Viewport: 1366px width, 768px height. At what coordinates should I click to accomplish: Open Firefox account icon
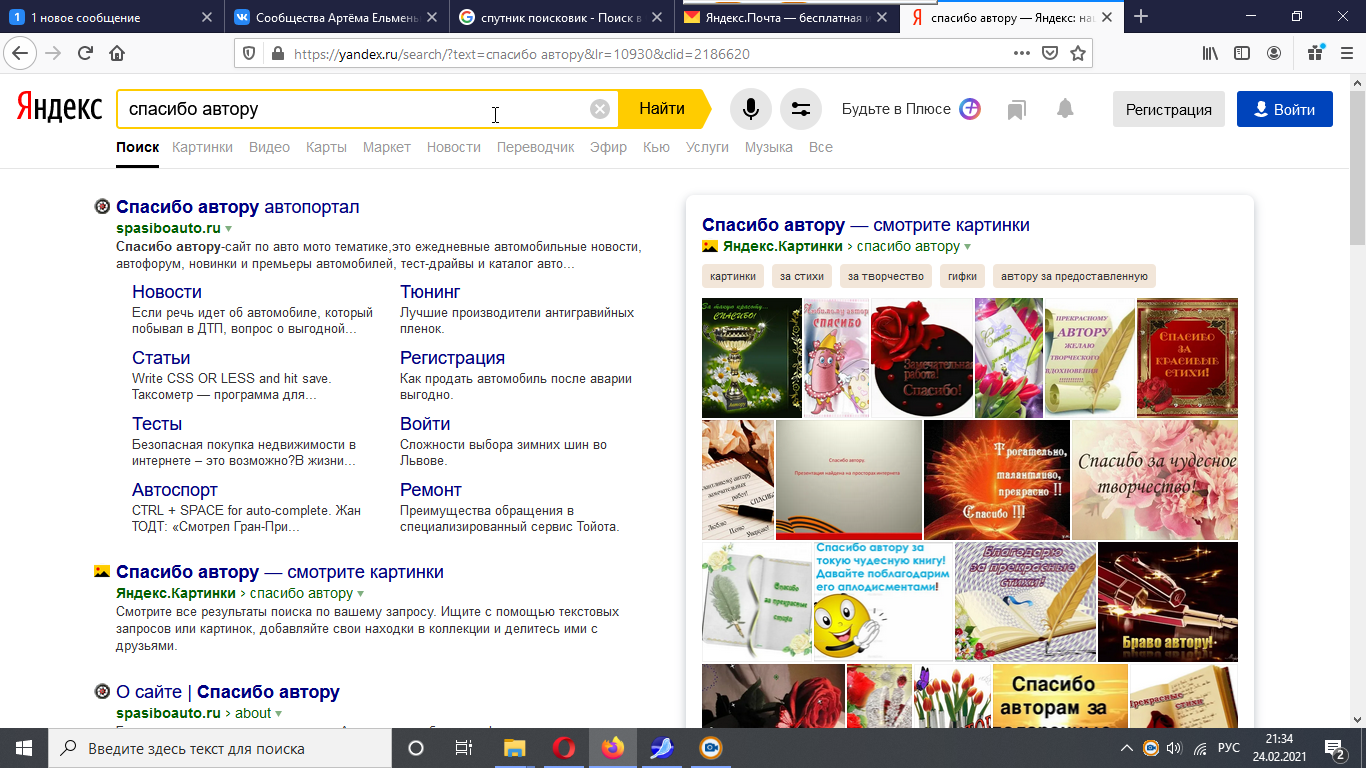point(1274,53)
